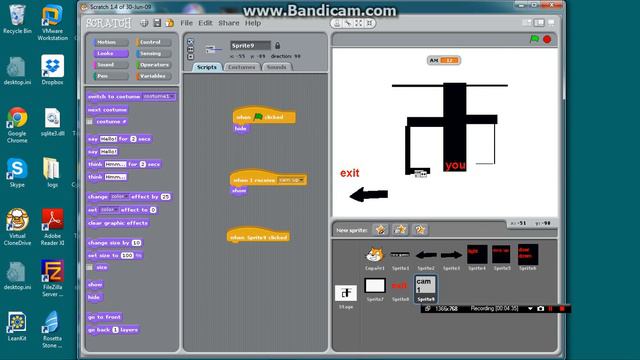
Task: Open message dropdown in when I receive block
Action: 291,180
